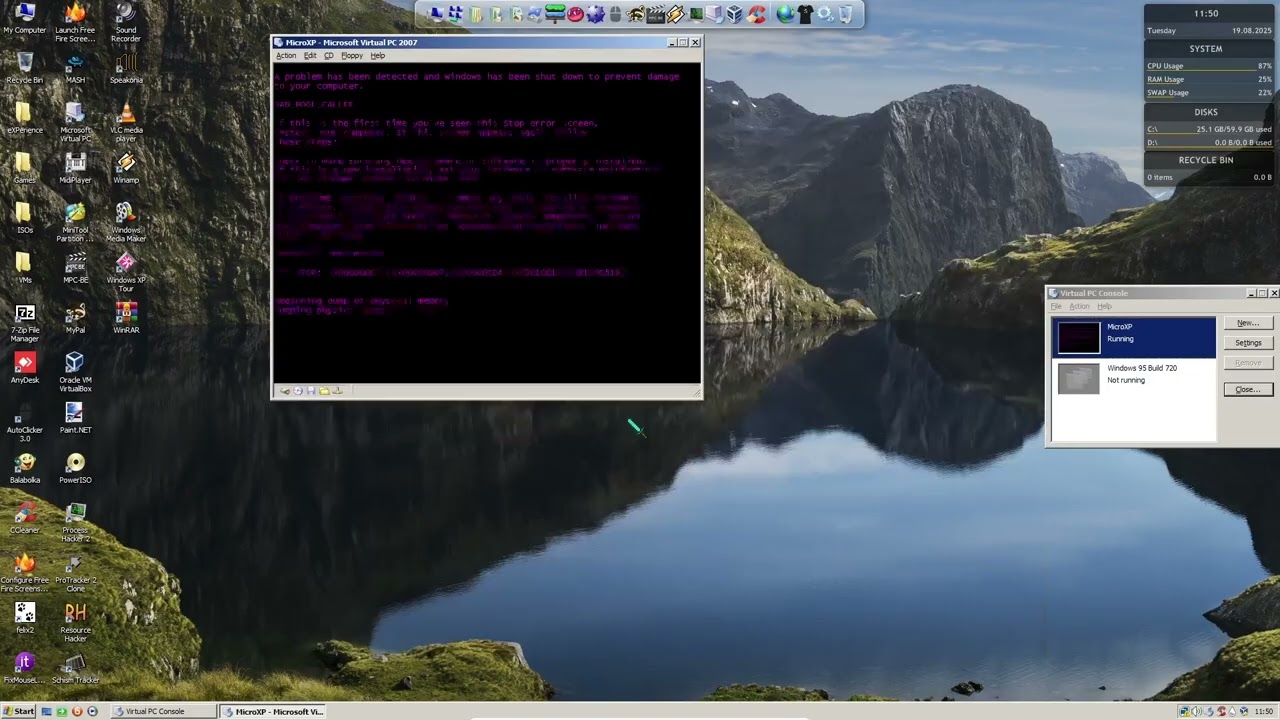The height and width of the screenshot is (720, 1280).
Task: Select the Windows XP Tour shortcut
Action: (125, 272)
